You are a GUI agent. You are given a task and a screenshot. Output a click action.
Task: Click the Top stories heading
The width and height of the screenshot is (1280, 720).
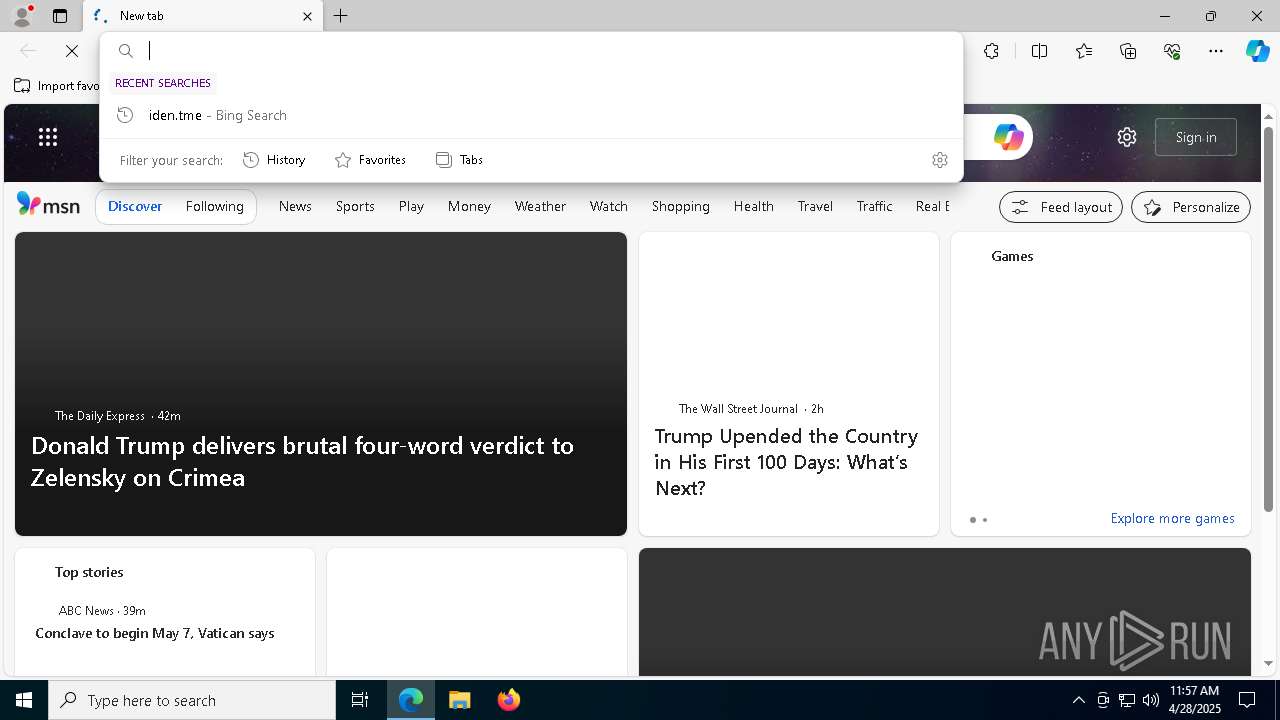point(89,572)
